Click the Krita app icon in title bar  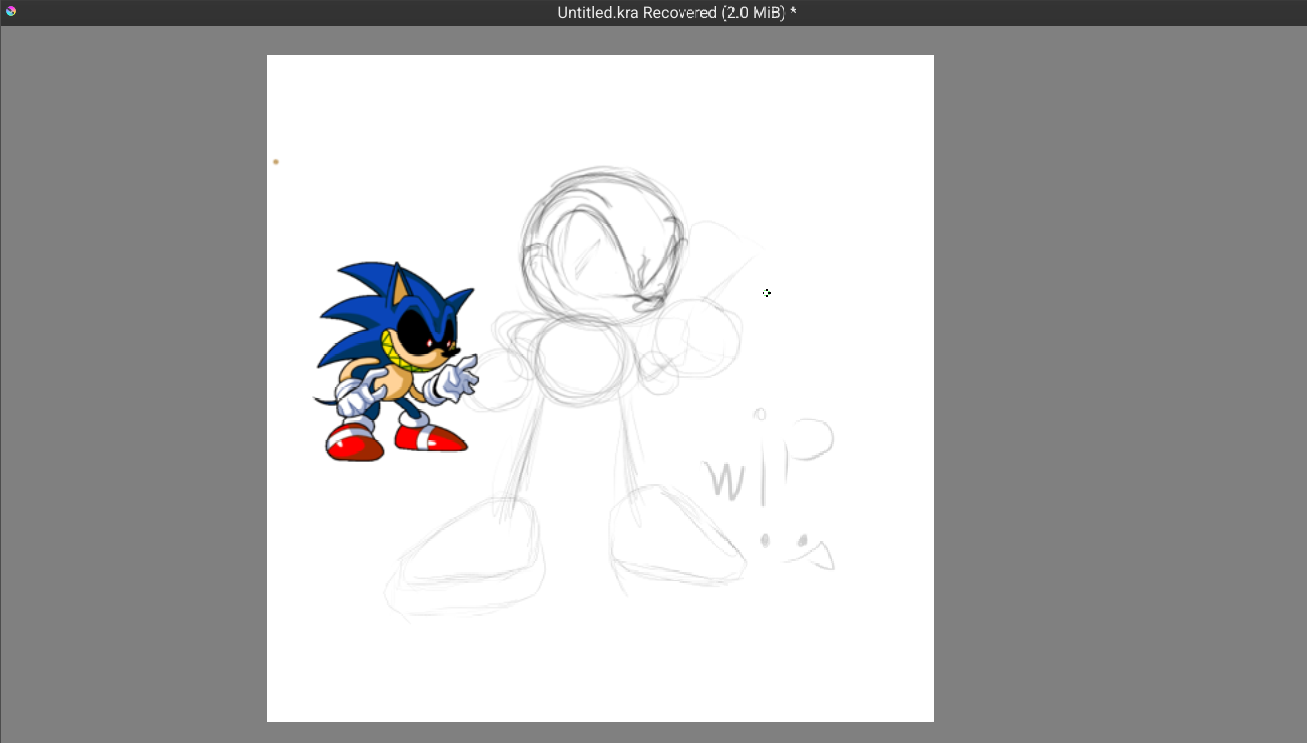click(x=11, y=11)
